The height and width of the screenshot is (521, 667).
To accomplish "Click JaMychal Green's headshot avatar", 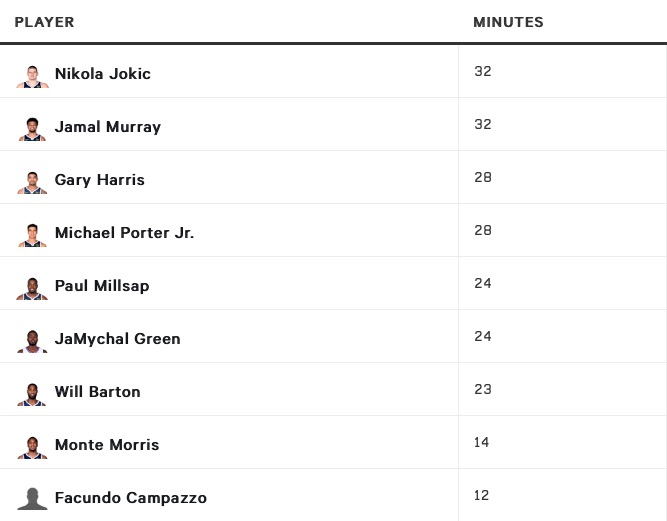I will tap(32, 340).
